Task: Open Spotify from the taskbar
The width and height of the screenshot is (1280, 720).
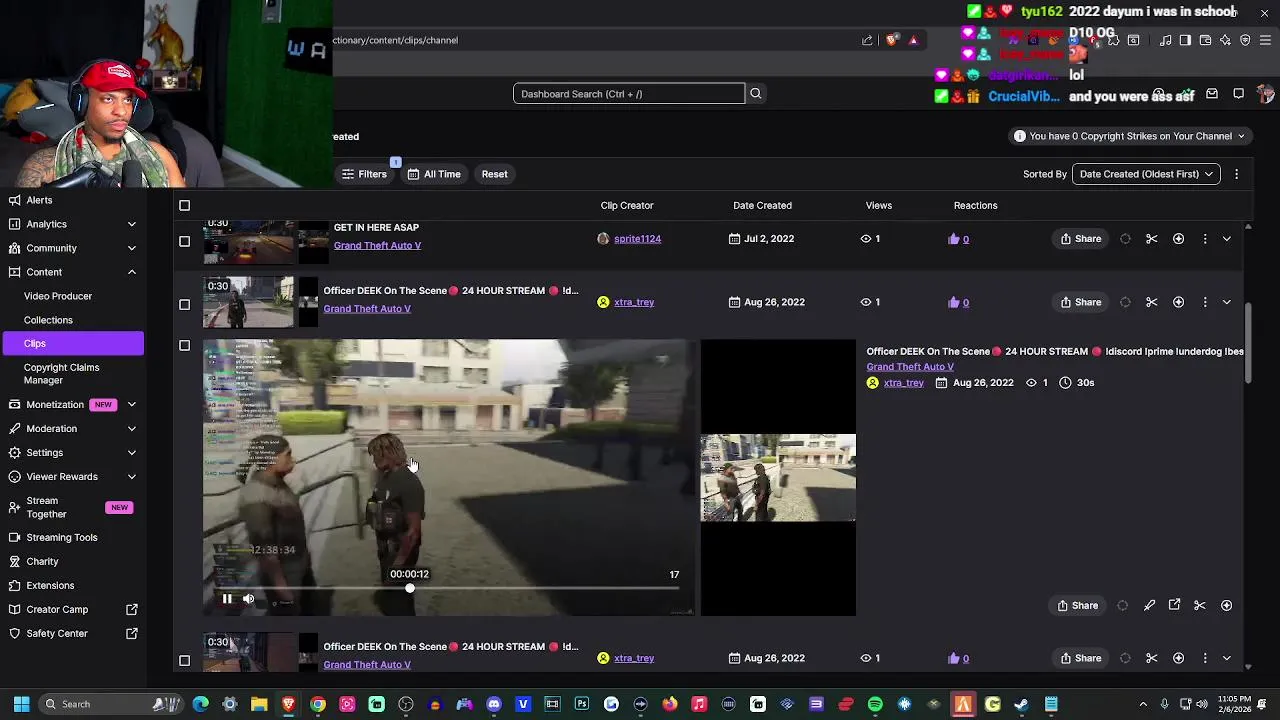Action: 875,704
